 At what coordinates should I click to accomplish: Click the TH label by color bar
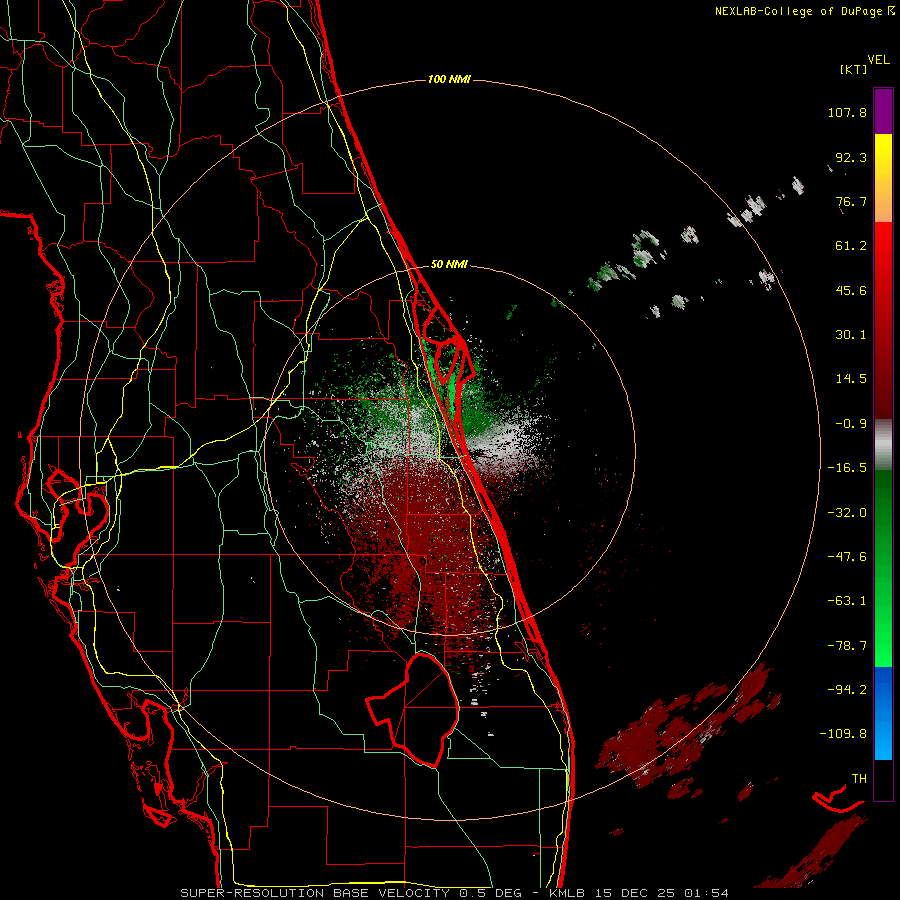[859, 779]
